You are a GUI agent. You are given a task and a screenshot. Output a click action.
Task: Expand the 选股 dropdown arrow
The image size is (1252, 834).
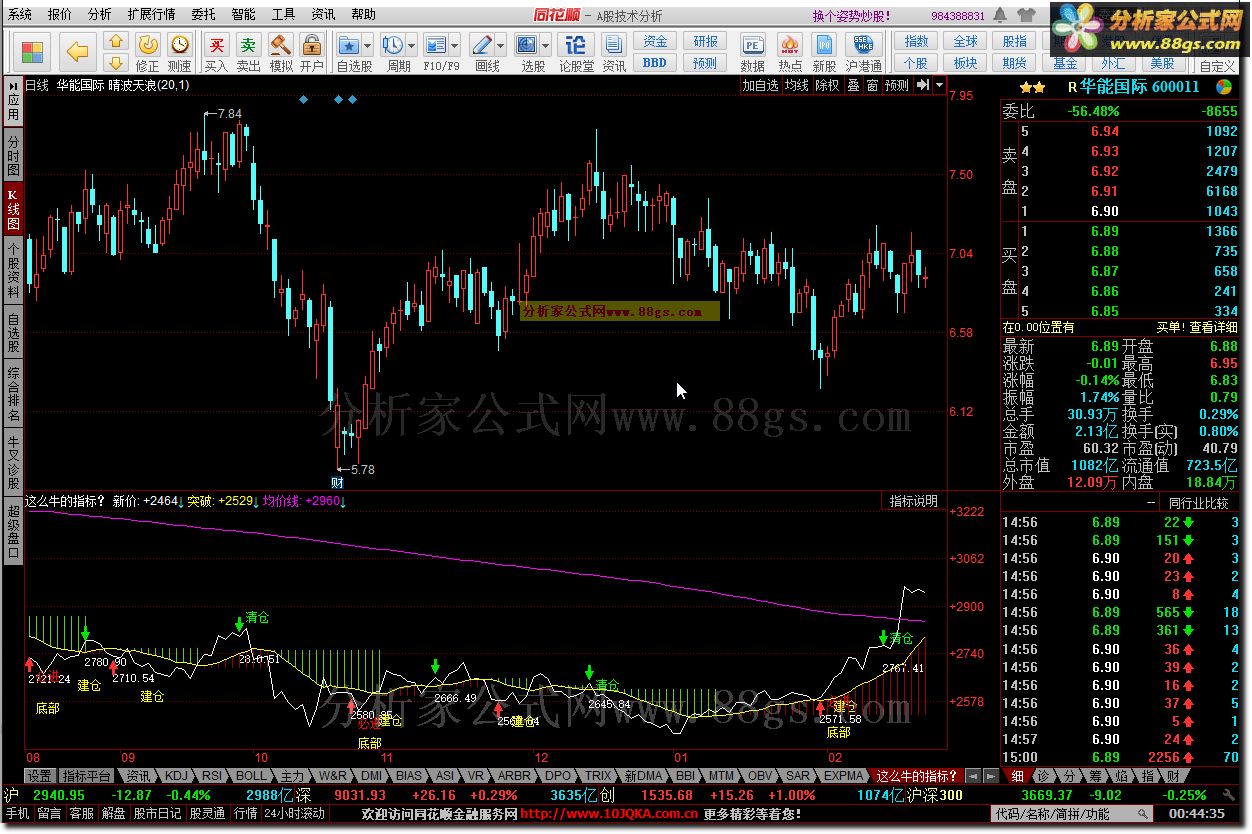coord(546,46)
